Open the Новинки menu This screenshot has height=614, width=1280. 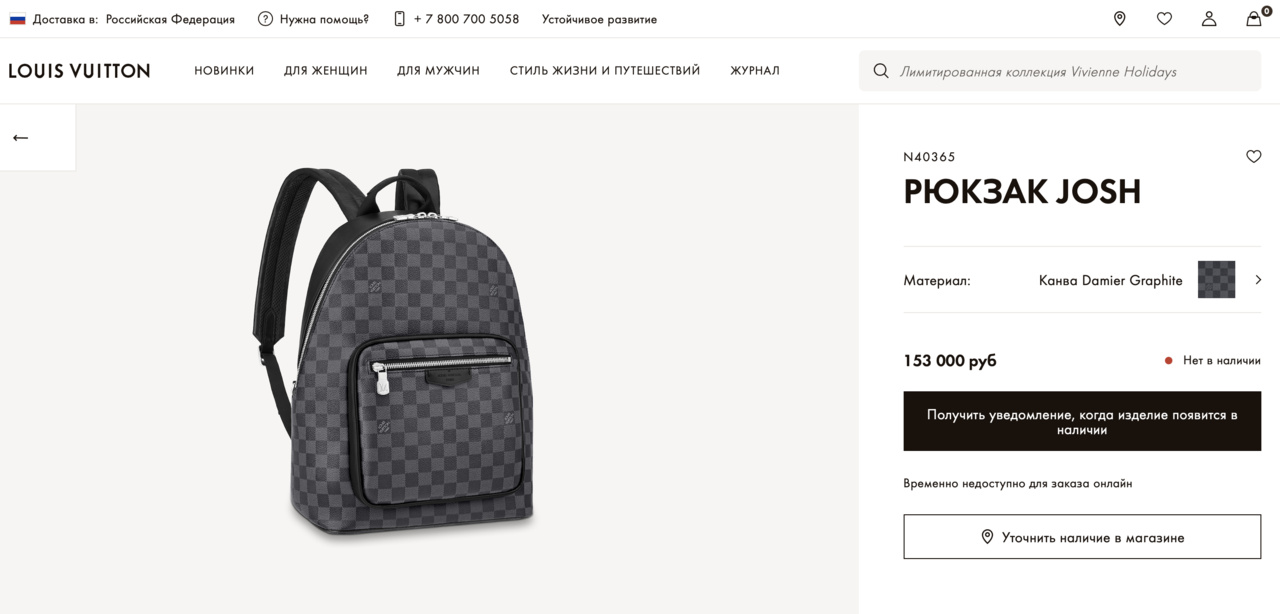click(224, 71)
